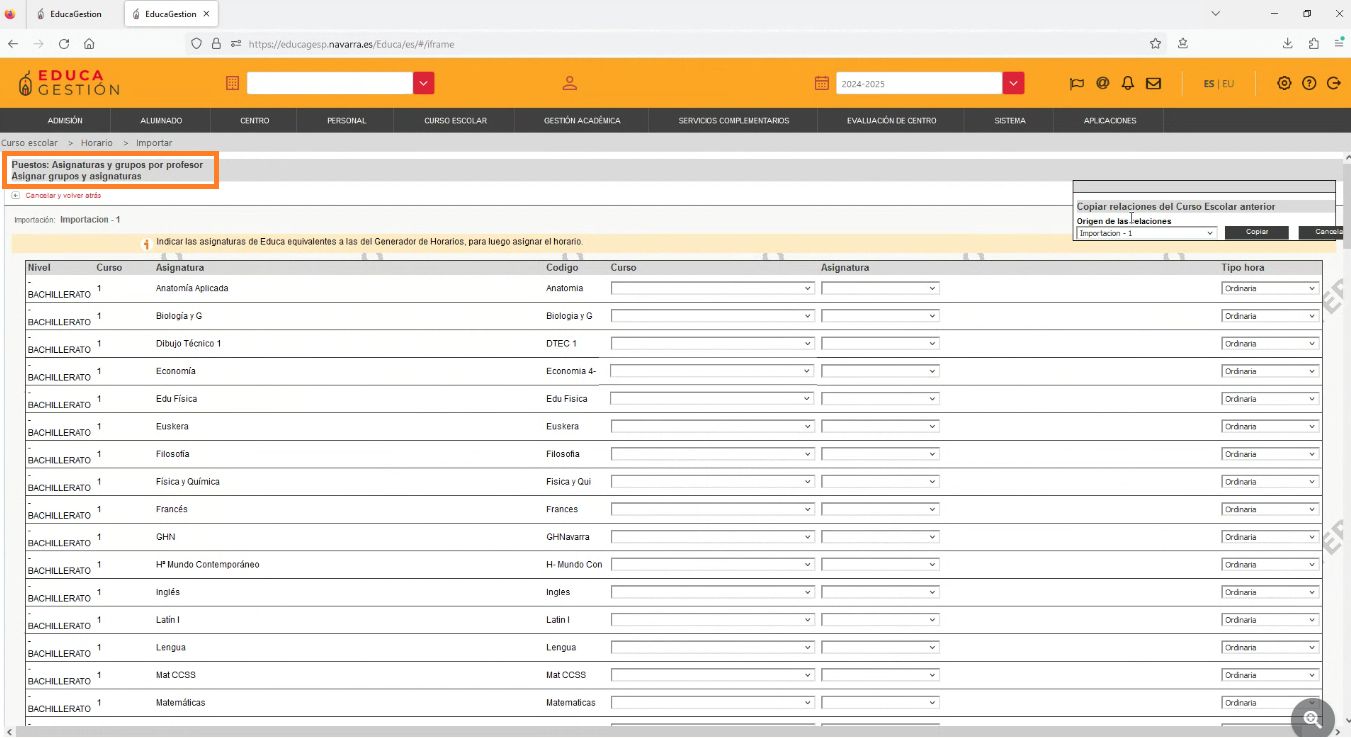
Task: Click the floating magnifier button at the page bottom
Action: tap(1312, 718)
